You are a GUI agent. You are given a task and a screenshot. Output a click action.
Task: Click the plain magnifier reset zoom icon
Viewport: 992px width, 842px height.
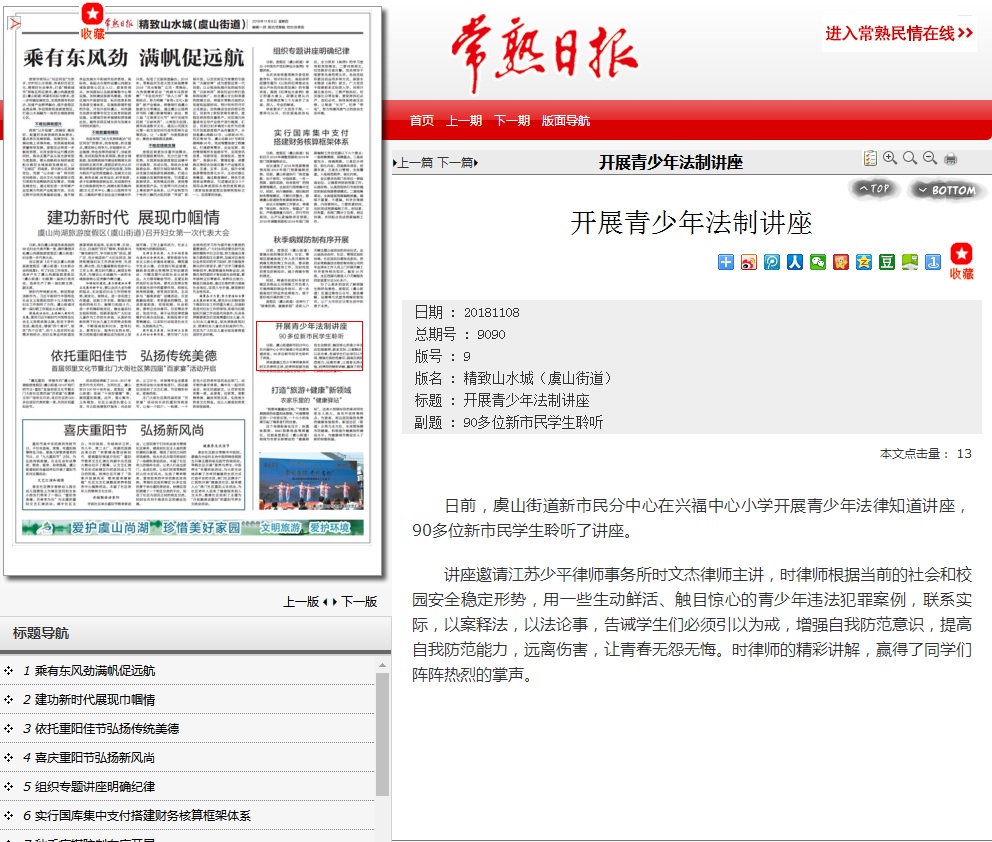tap(910, 158)
